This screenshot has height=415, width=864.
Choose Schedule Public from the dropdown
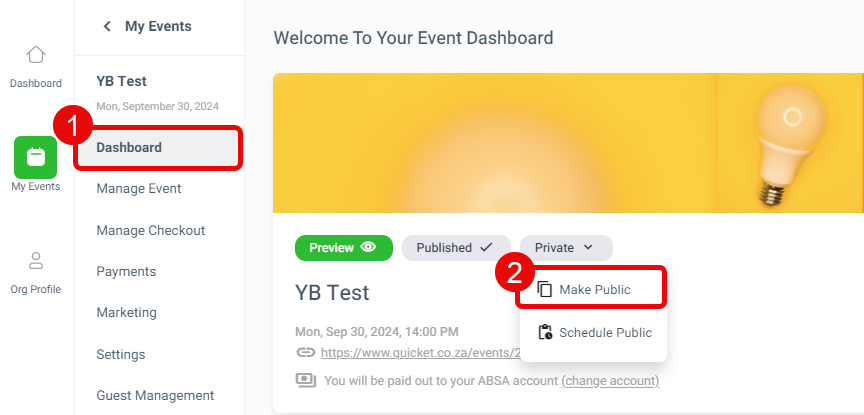593,332
